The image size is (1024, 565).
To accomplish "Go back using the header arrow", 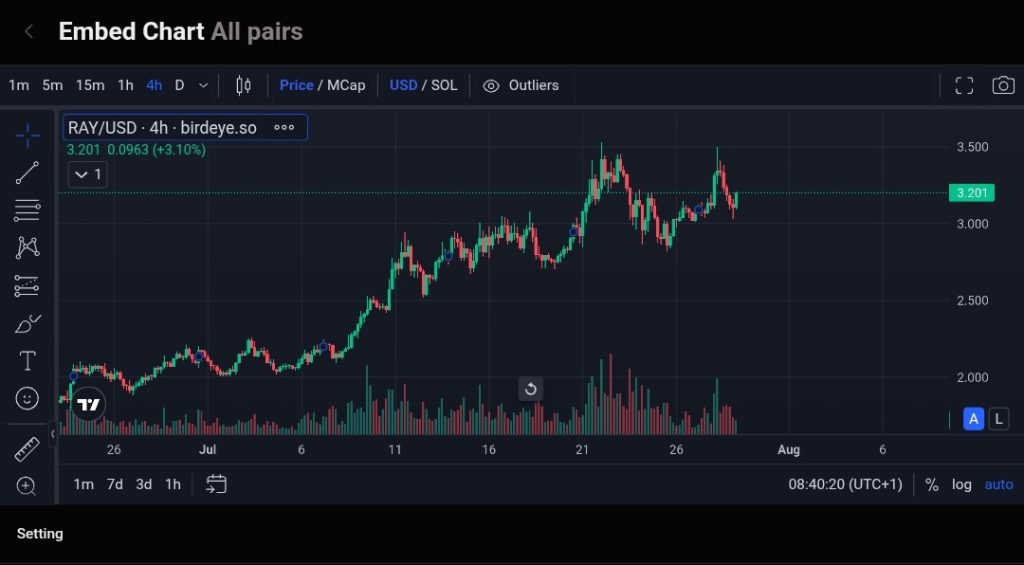I will tap(29, 31).
